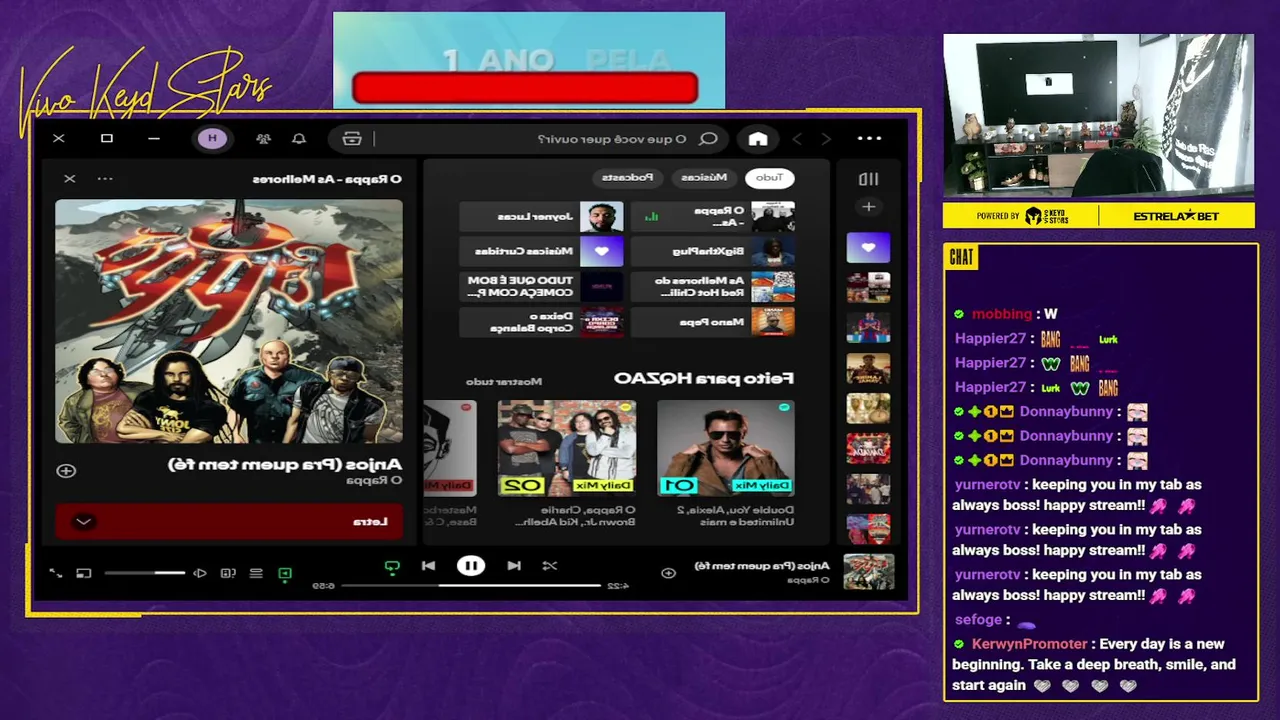This screenshot has width=1280, height=720.
Task: Open the Deixa o Corpo Balança tile
Action: tap(541, 322)
